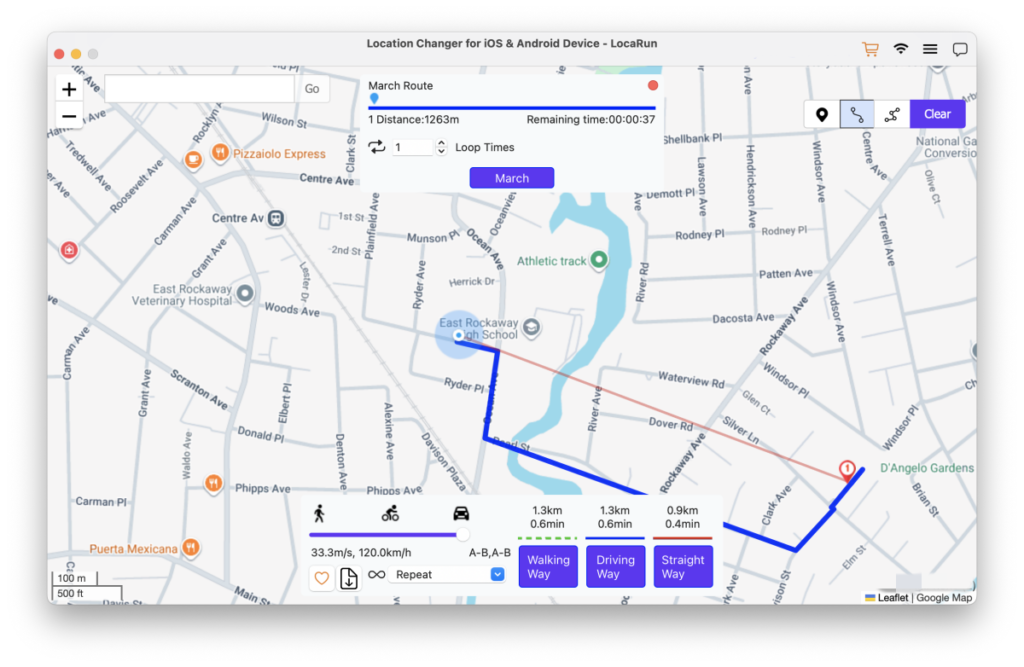1024x667 pixels.
Task: Close March Route panel red dot
Action: [x=652, y=86]
